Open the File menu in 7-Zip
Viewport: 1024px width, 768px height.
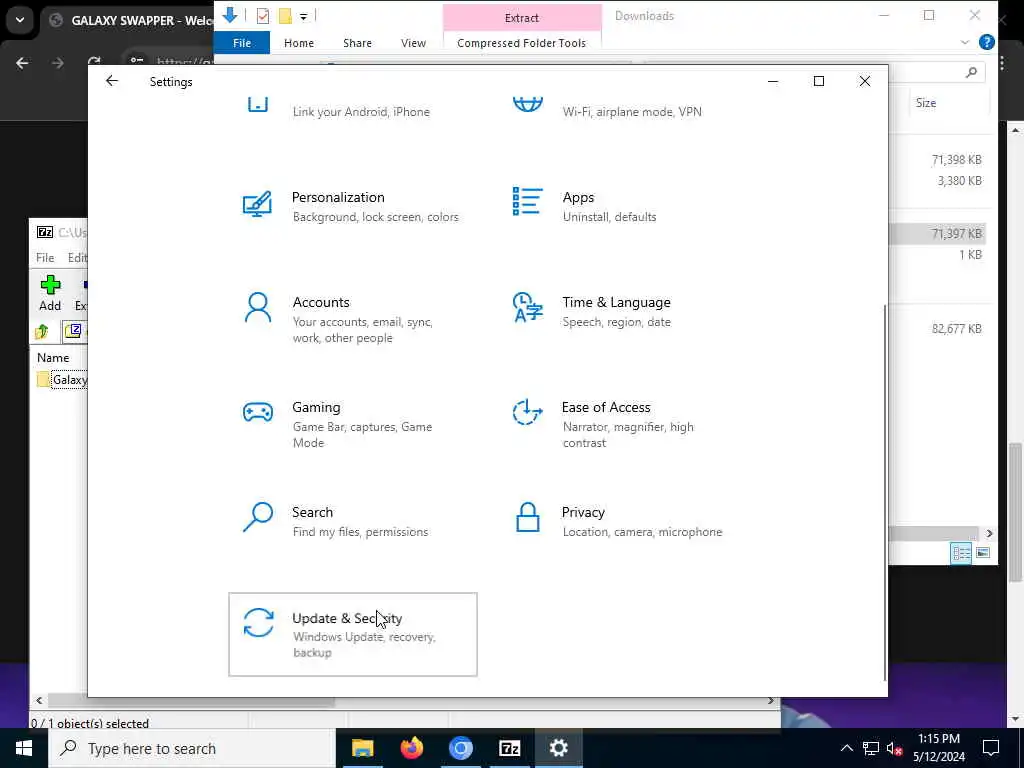pyautogui.click(x=45, y=257)
